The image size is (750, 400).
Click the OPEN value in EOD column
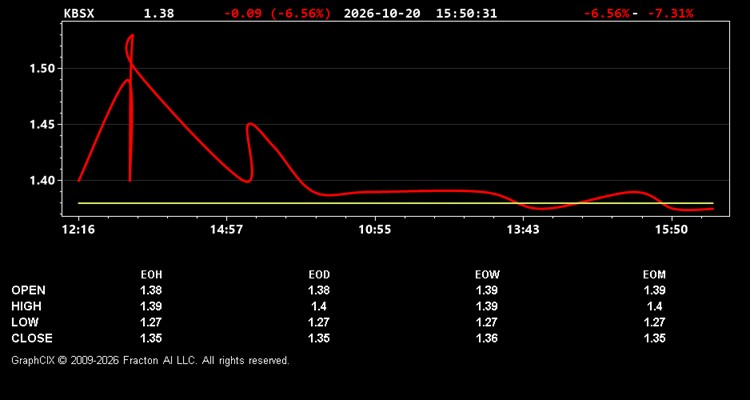click(x=319, y=290)
